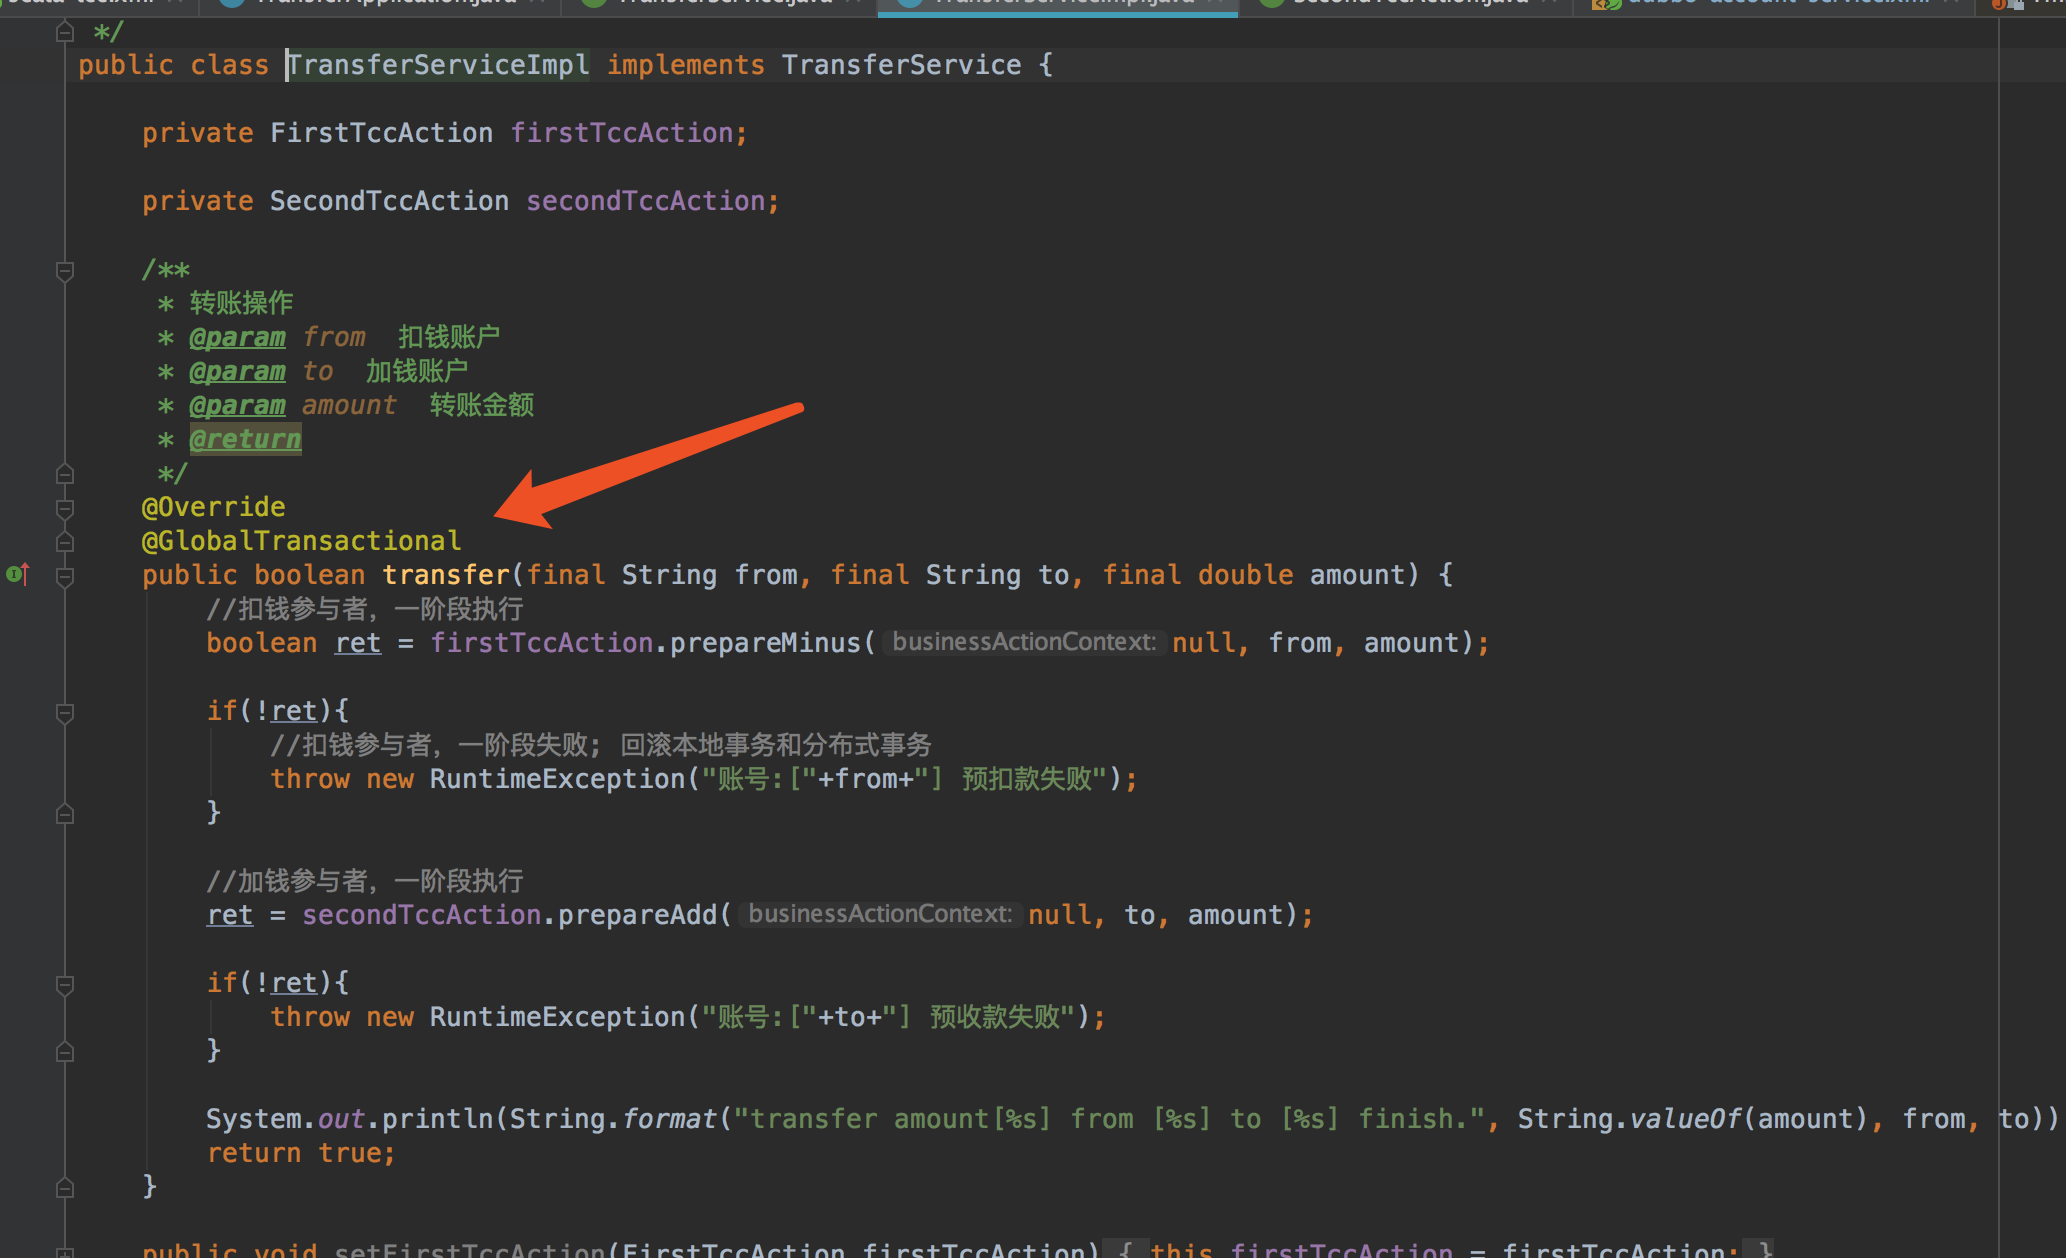Collapse the transfer method using its fold marker
The height and width of the screenshot is (1258, 2066).
(65, 576)
